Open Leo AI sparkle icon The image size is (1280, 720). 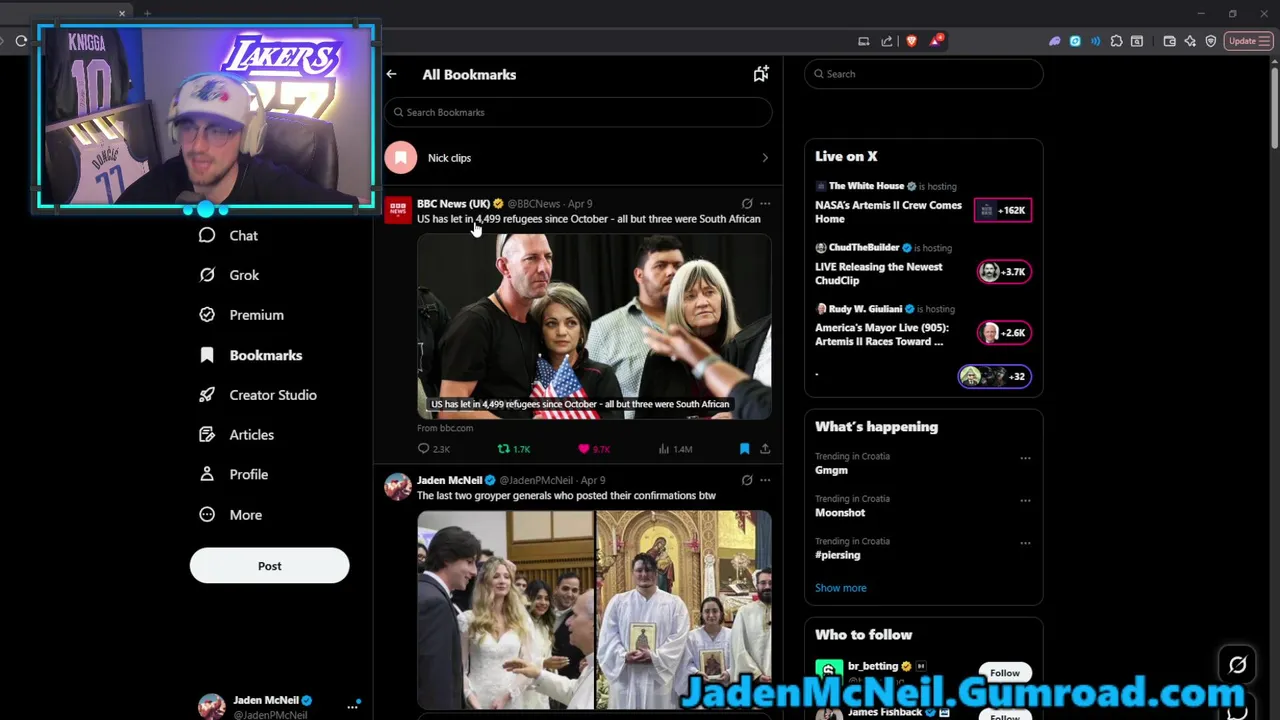coord(1190,41)
